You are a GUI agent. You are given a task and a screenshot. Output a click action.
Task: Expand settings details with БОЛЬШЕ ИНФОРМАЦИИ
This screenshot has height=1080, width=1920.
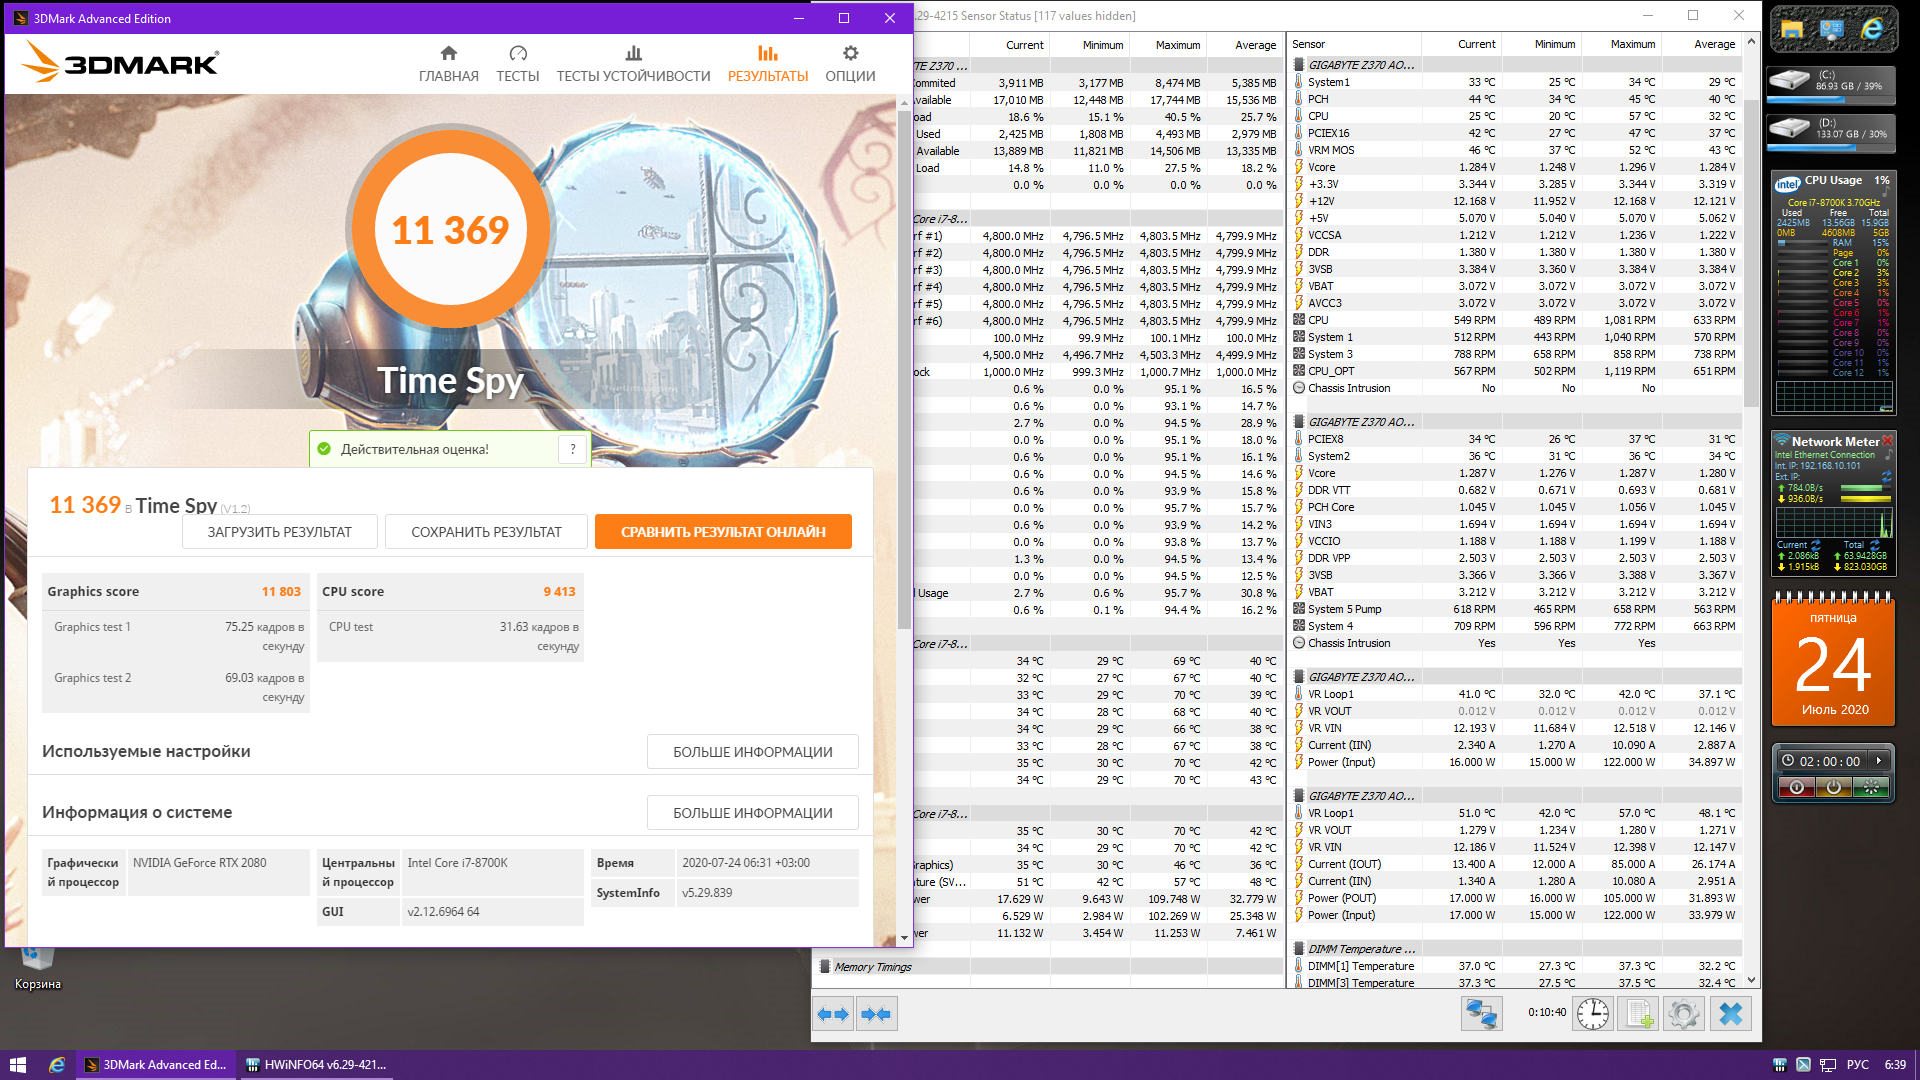[752, 752]
